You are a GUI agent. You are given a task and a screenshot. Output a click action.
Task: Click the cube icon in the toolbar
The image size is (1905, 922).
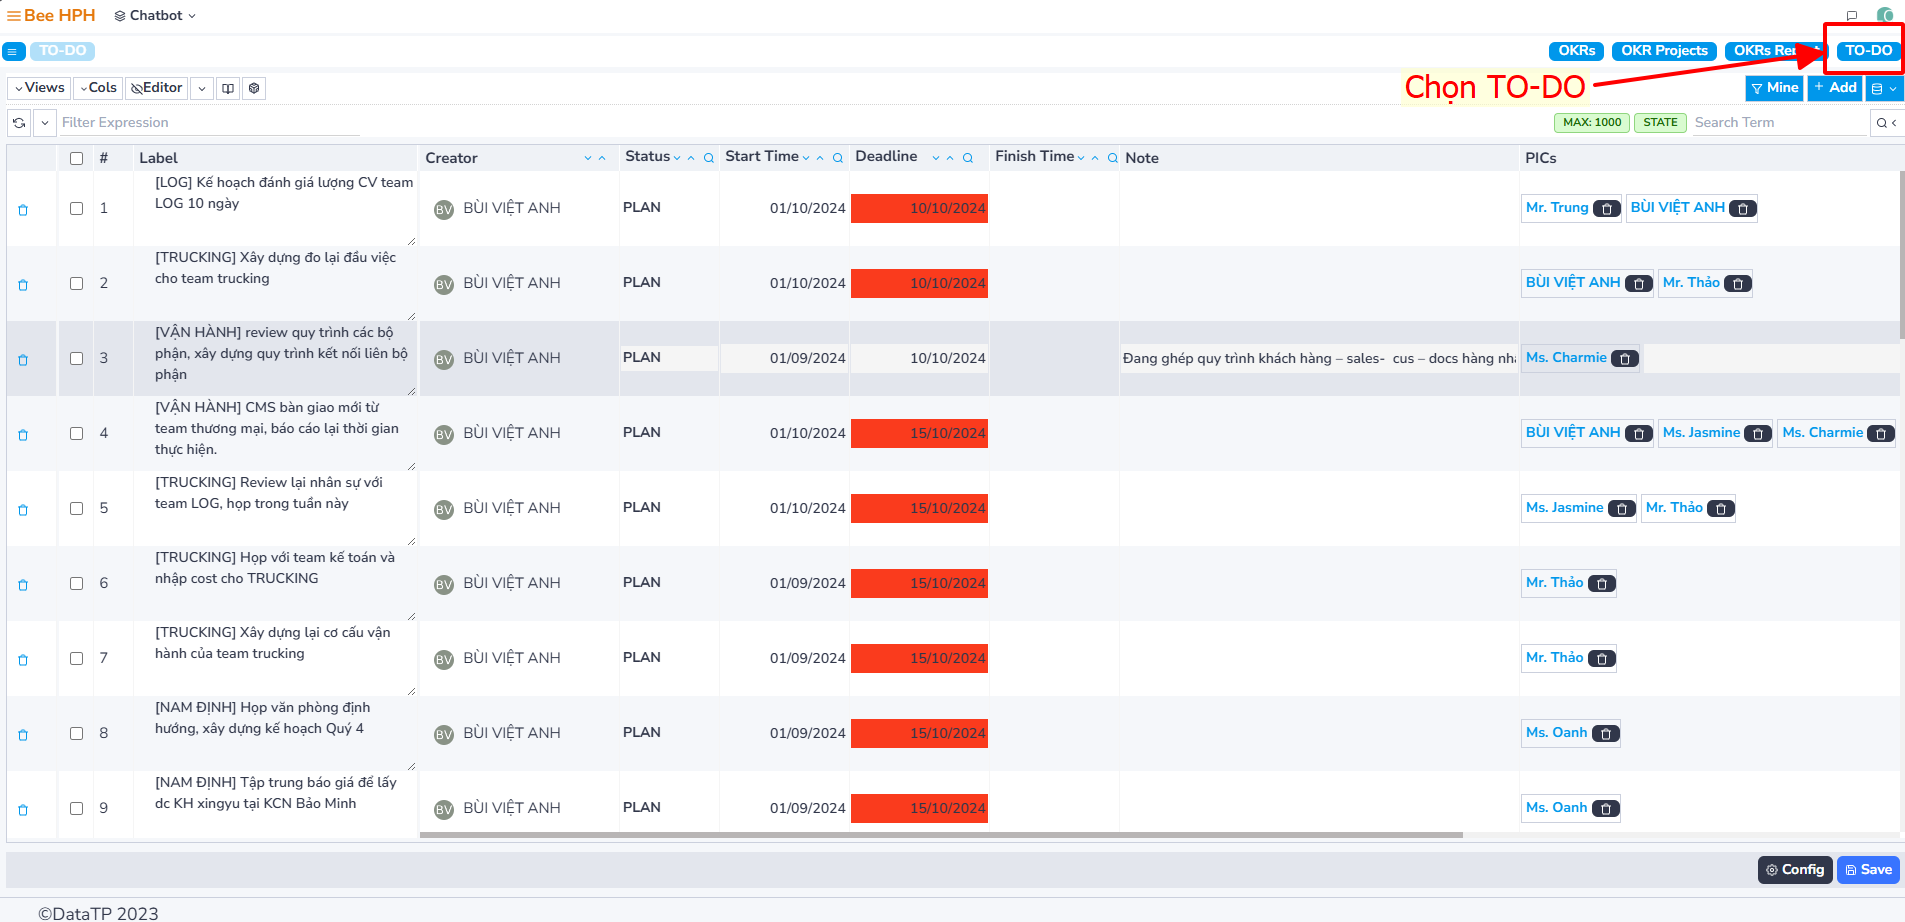point(254,88)
